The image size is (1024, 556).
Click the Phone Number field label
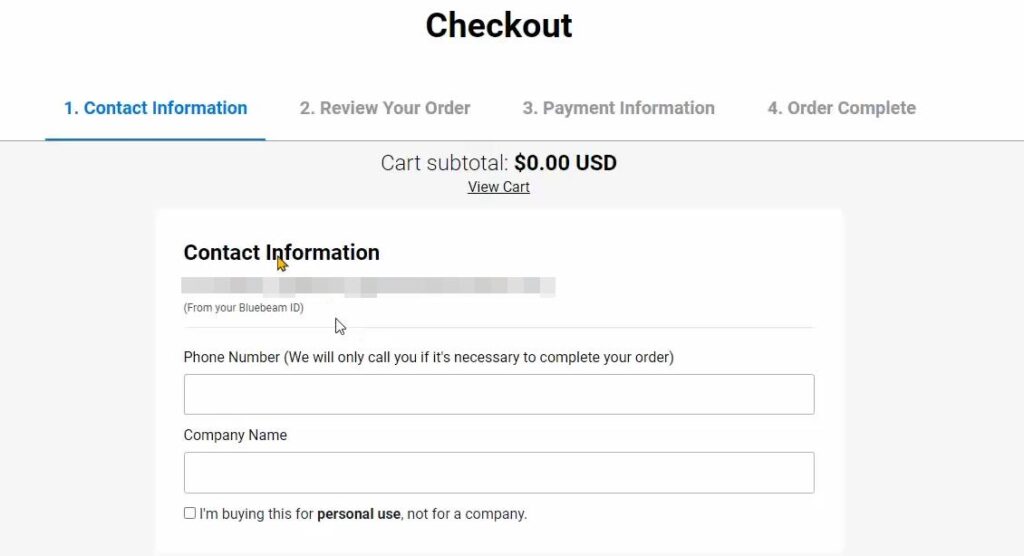428,357
